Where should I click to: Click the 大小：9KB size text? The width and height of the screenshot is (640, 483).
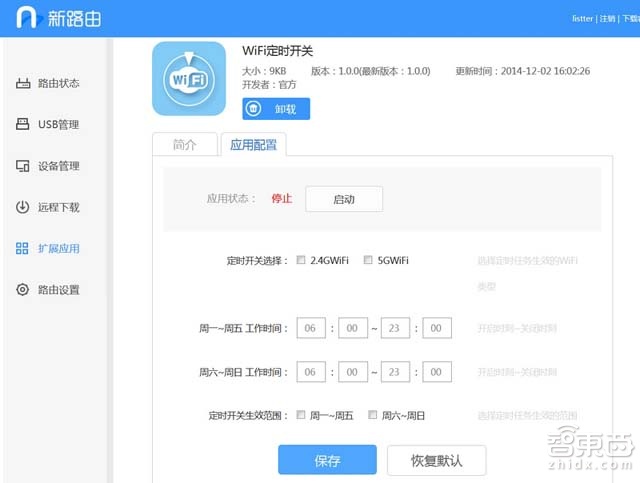pos(264,71)
